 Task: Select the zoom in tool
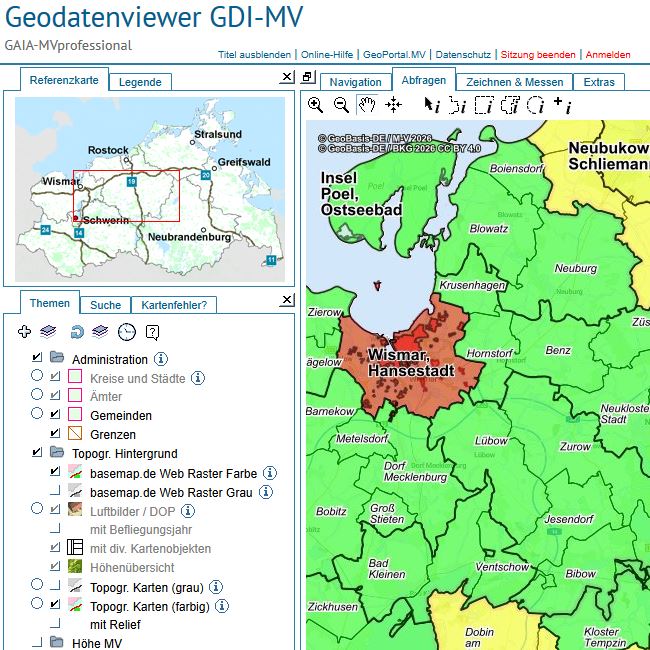pyautogui.click(x=315, y=105)
